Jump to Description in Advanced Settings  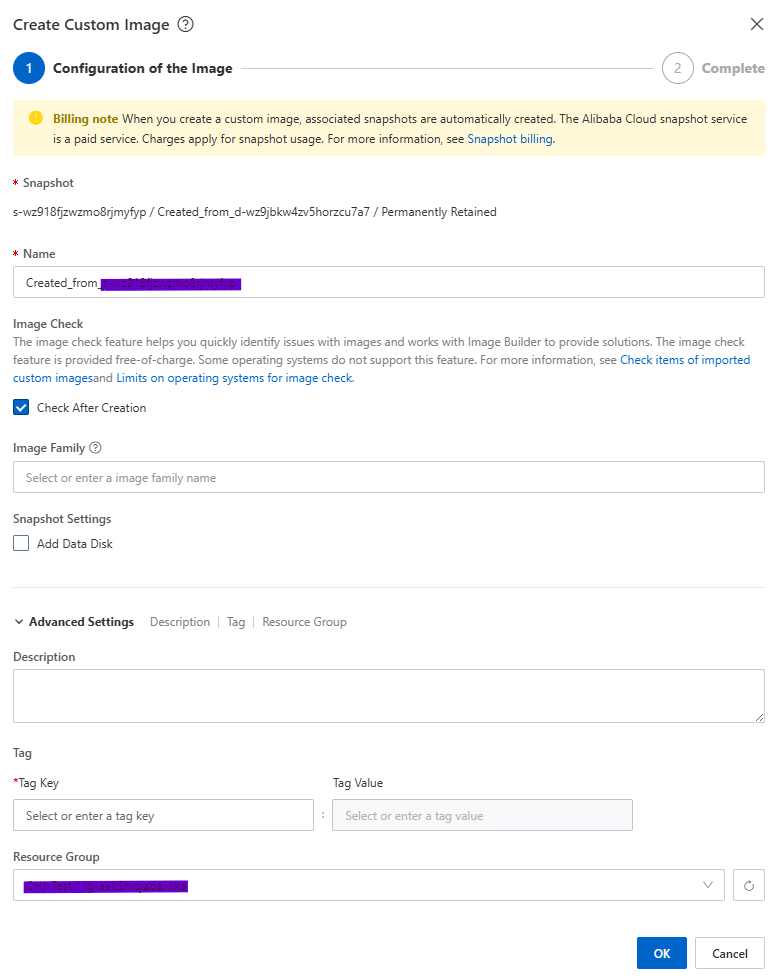click(180, 622)
